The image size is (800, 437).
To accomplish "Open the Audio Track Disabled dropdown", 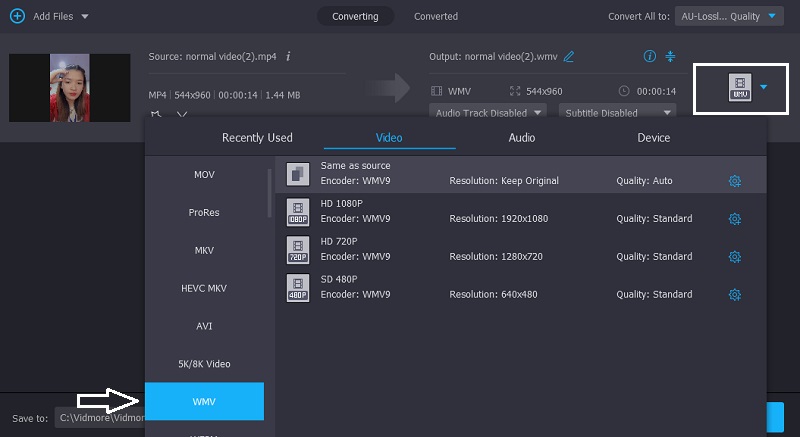I will coord(489,113).
